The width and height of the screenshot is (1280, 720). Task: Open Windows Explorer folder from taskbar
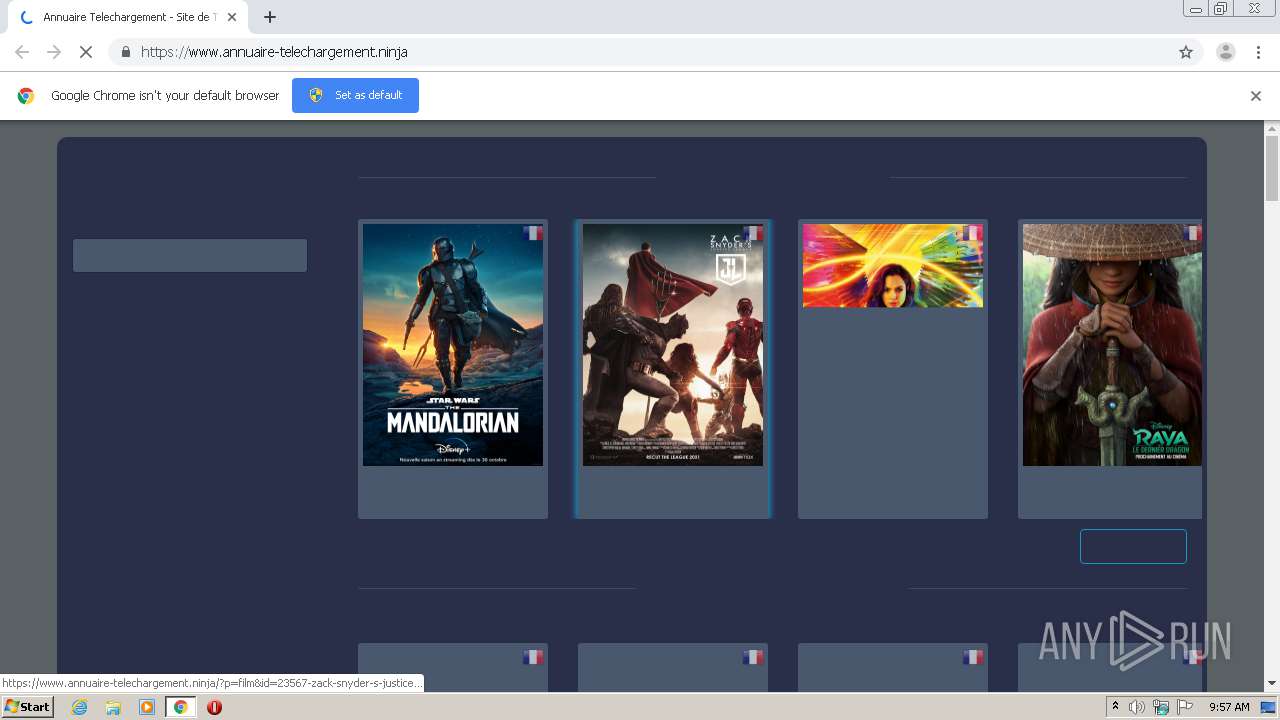coord(113,707)
